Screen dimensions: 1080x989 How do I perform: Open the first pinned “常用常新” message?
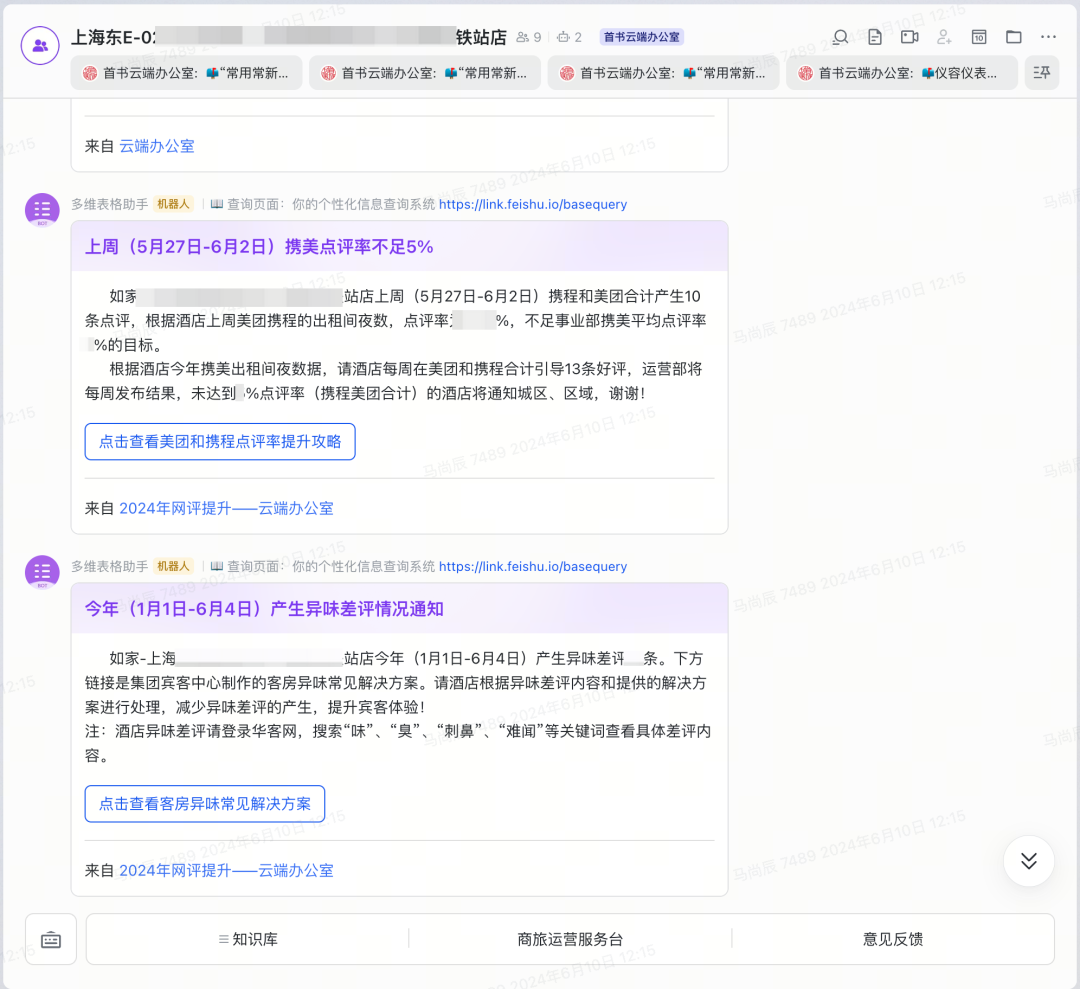point(187,73)
